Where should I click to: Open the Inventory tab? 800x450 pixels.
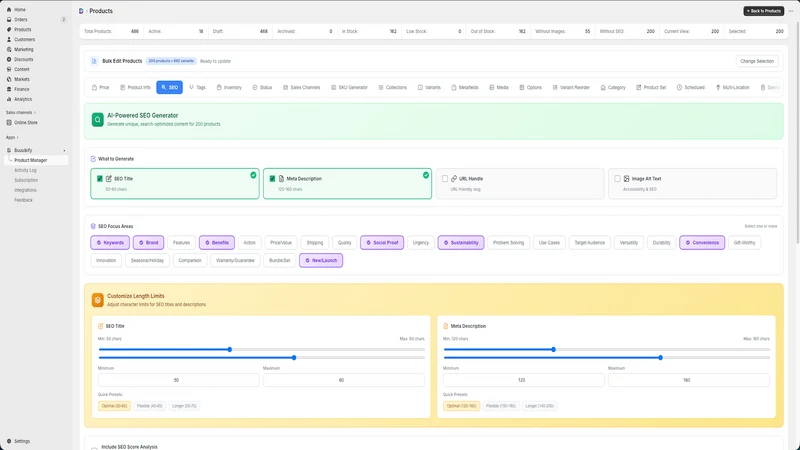pyautogui.click(x=229, y=87)
